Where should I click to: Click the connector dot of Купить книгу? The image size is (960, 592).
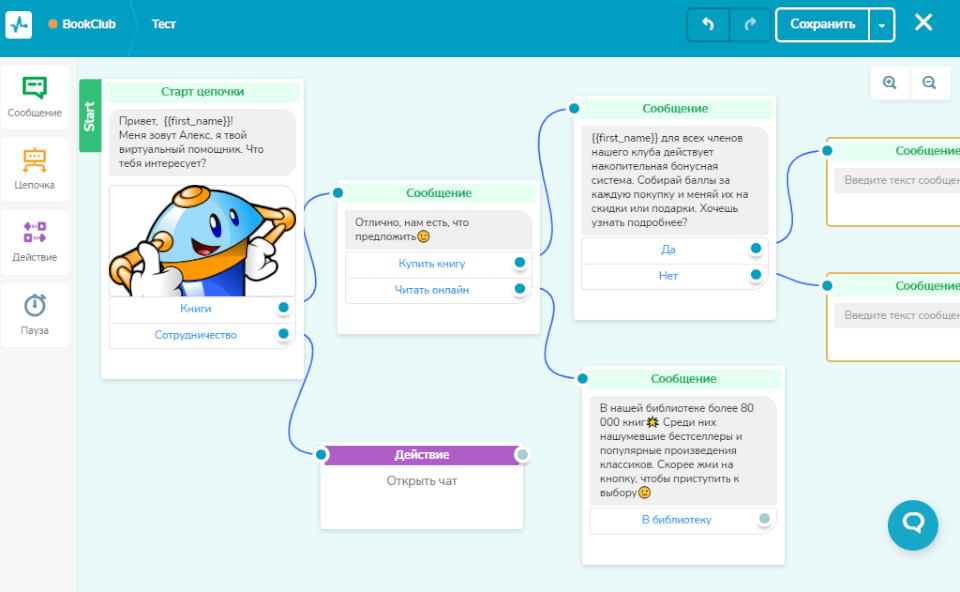(520, 262)
